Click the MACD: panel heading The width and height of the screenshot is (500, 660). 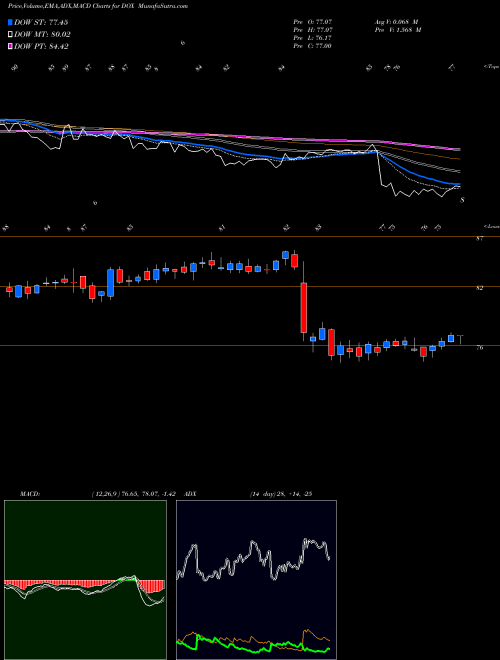coord(29,494)
